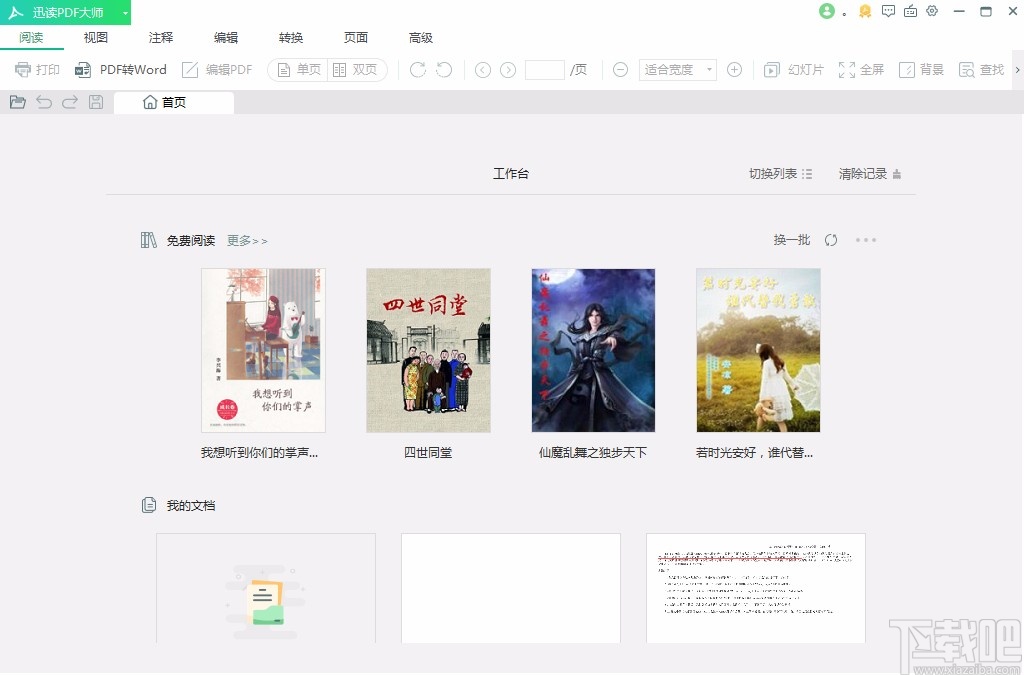This screenshot has width=1024, height=675.
Task: Switch to 双页 double page view
Action: pyautogui.click(x=354, y=69)
